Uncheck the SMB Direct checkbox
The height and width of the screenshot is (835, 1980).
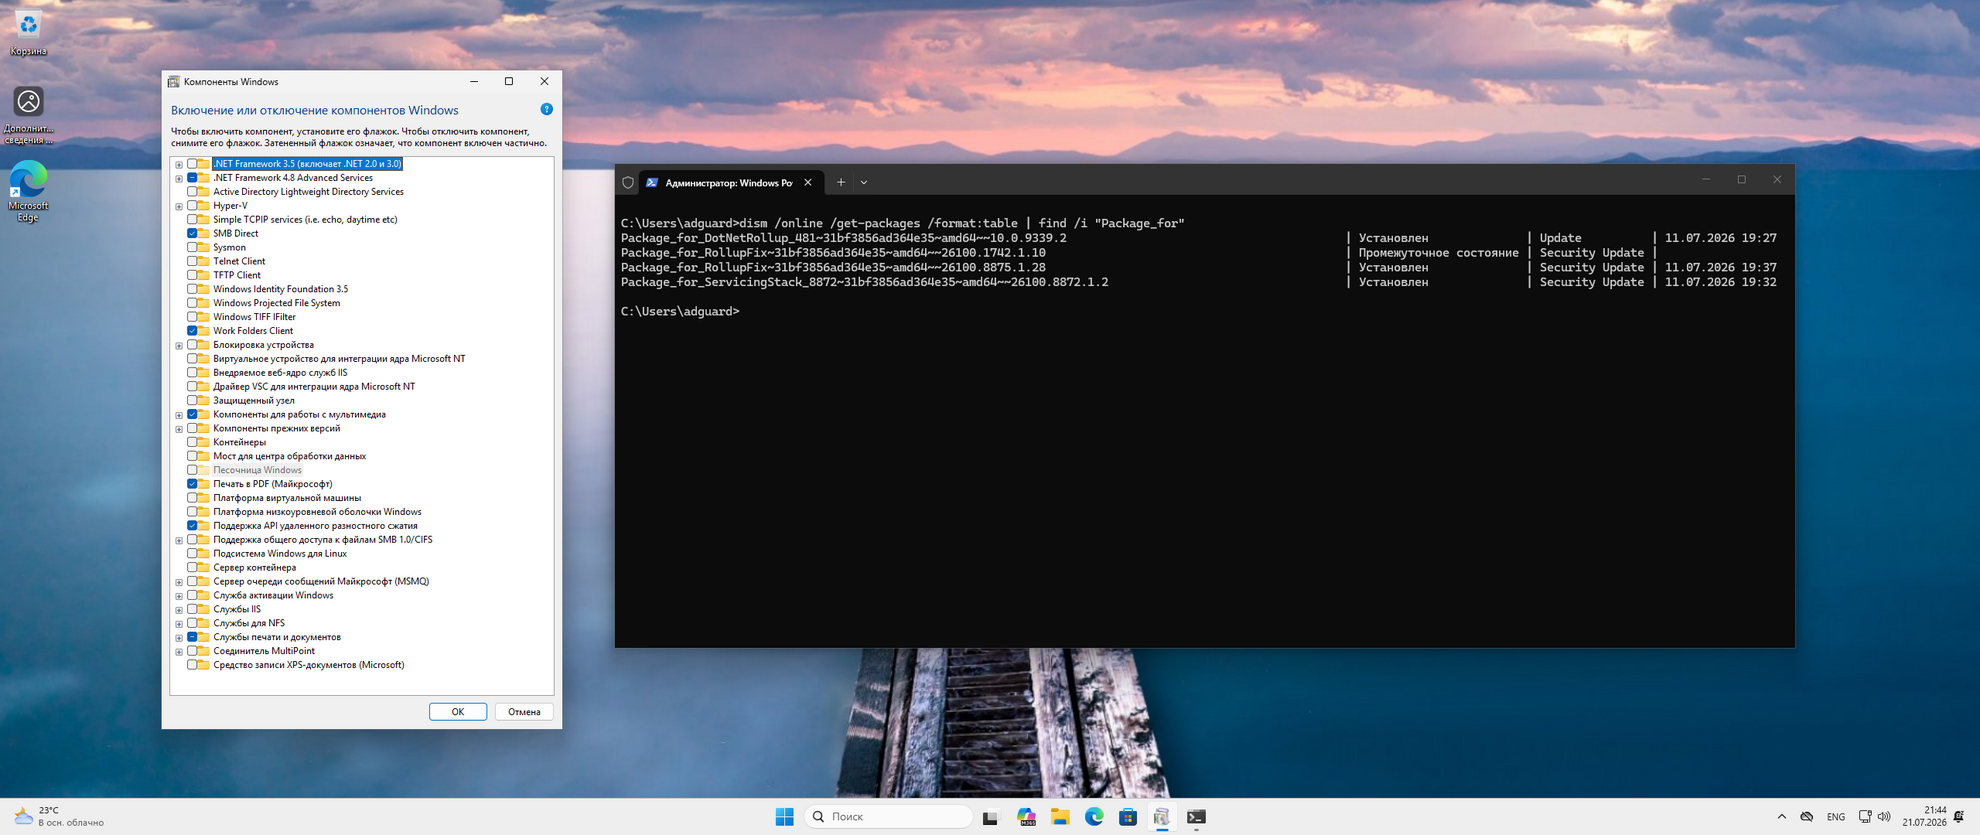192,233
